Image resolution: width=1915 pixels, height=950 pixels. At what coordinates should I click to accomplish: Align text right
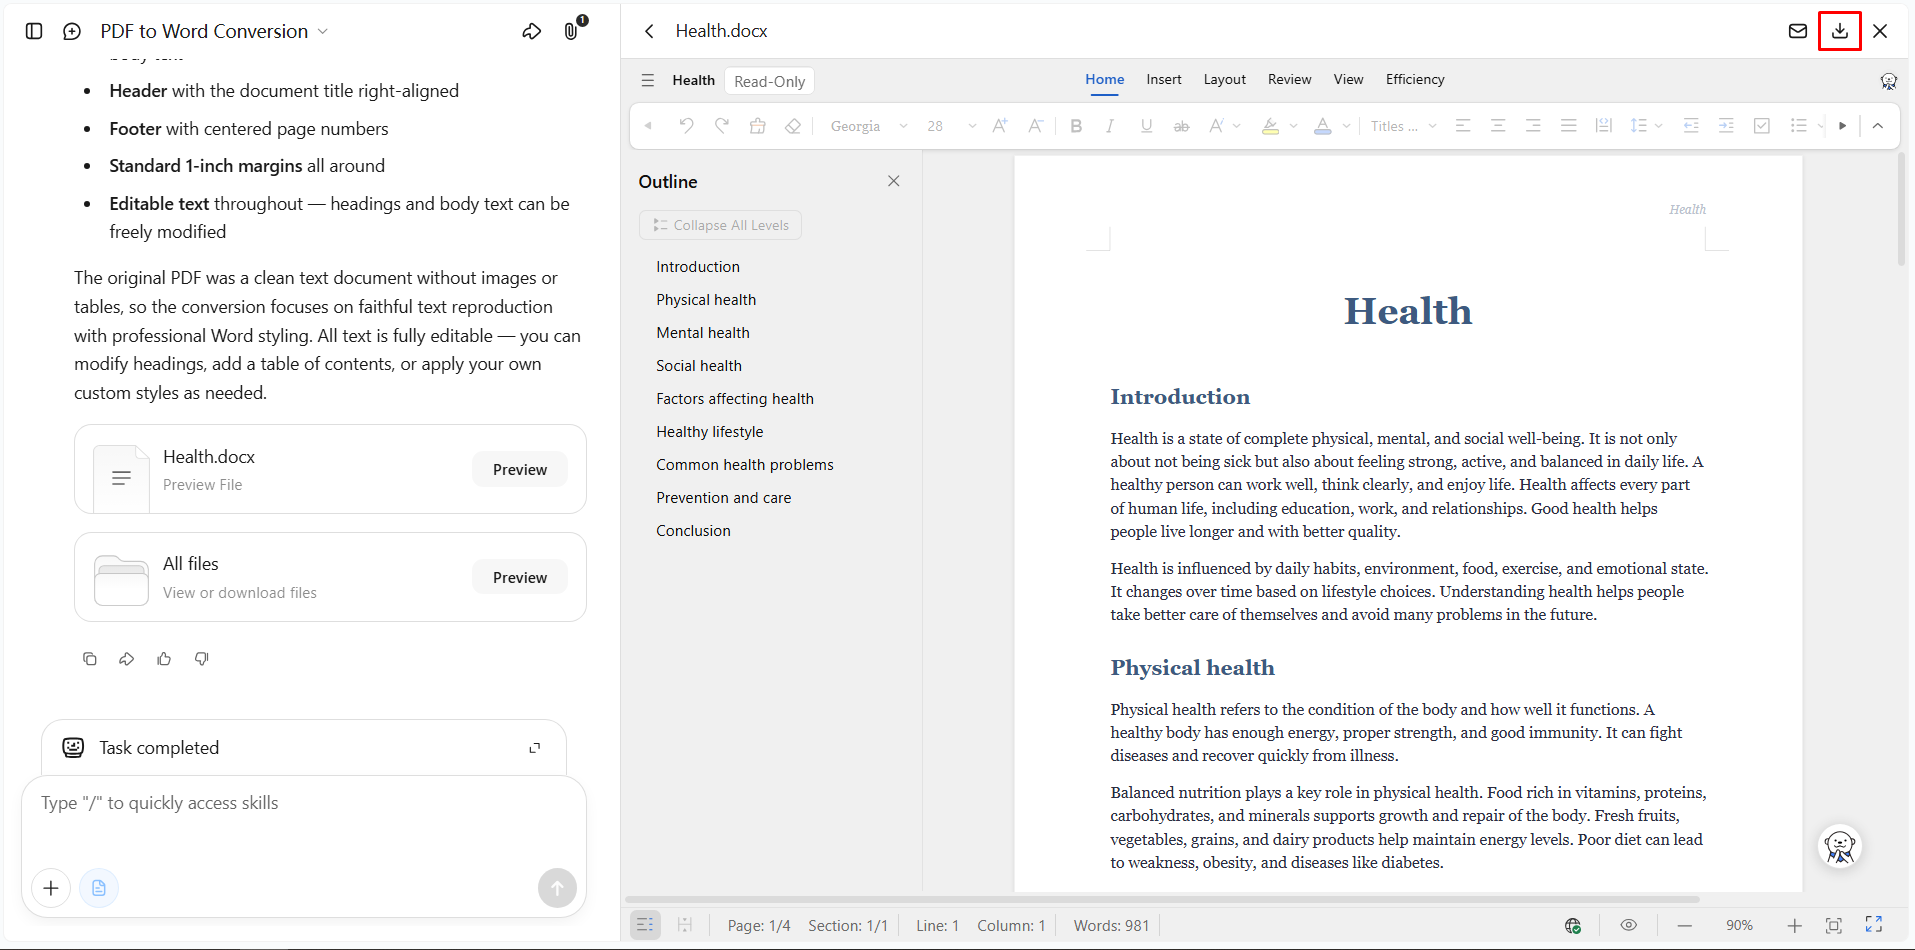coord(1533,126)
